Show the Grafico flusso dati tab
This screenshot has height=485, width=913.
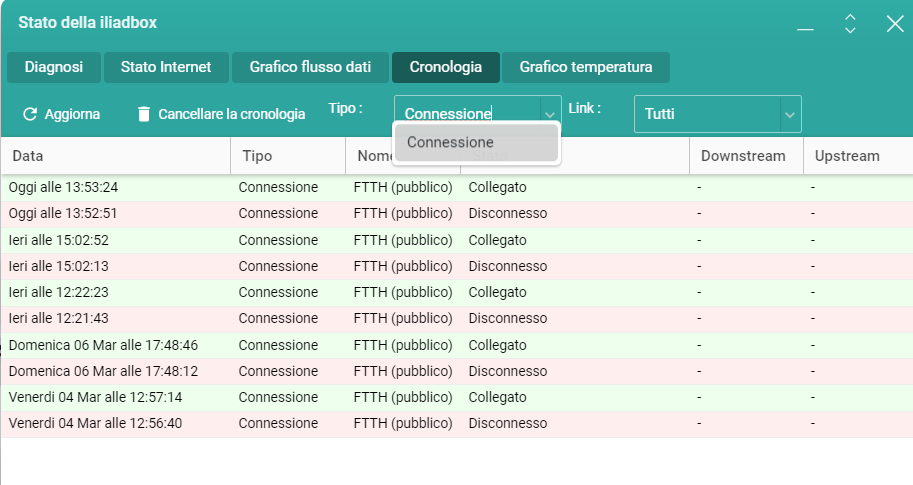[x=310, y=67]
